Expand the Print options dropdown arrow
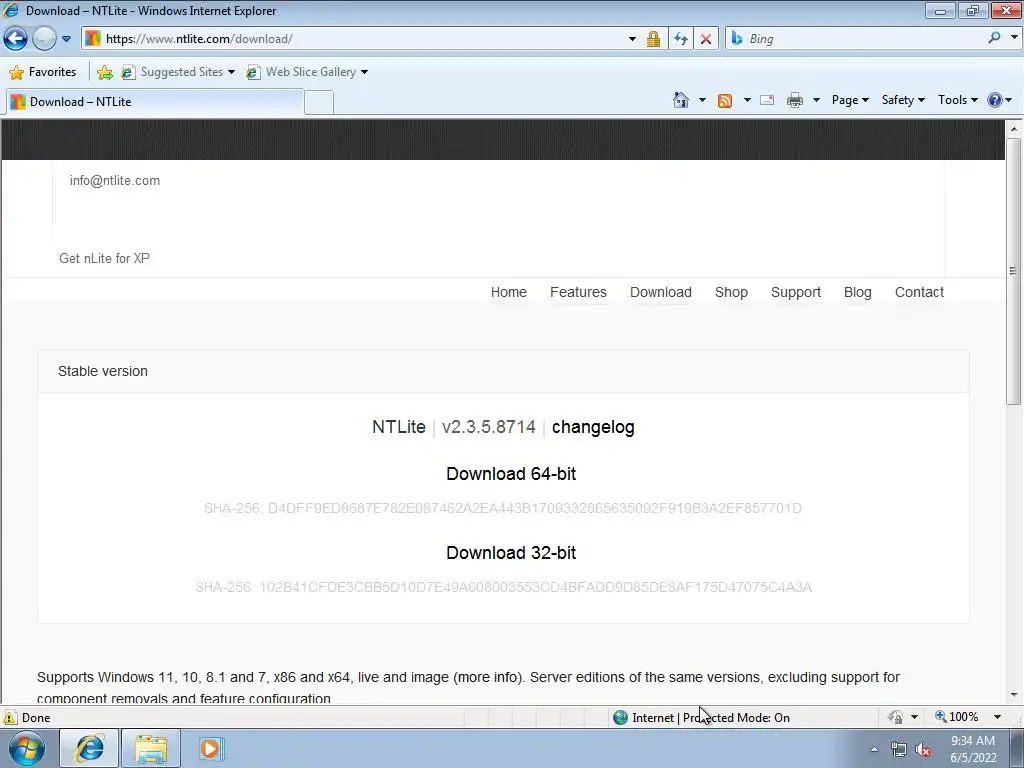This screenshot has width=1024, height=768. 816,100
